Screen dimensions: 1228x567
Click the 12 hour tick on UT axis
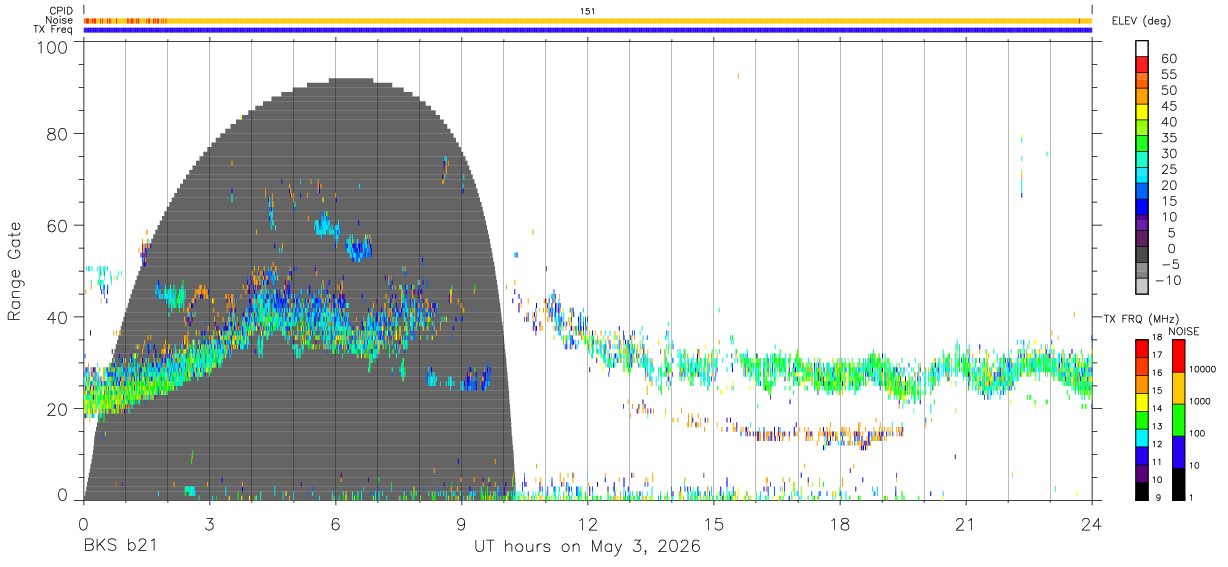coord(587,524)
